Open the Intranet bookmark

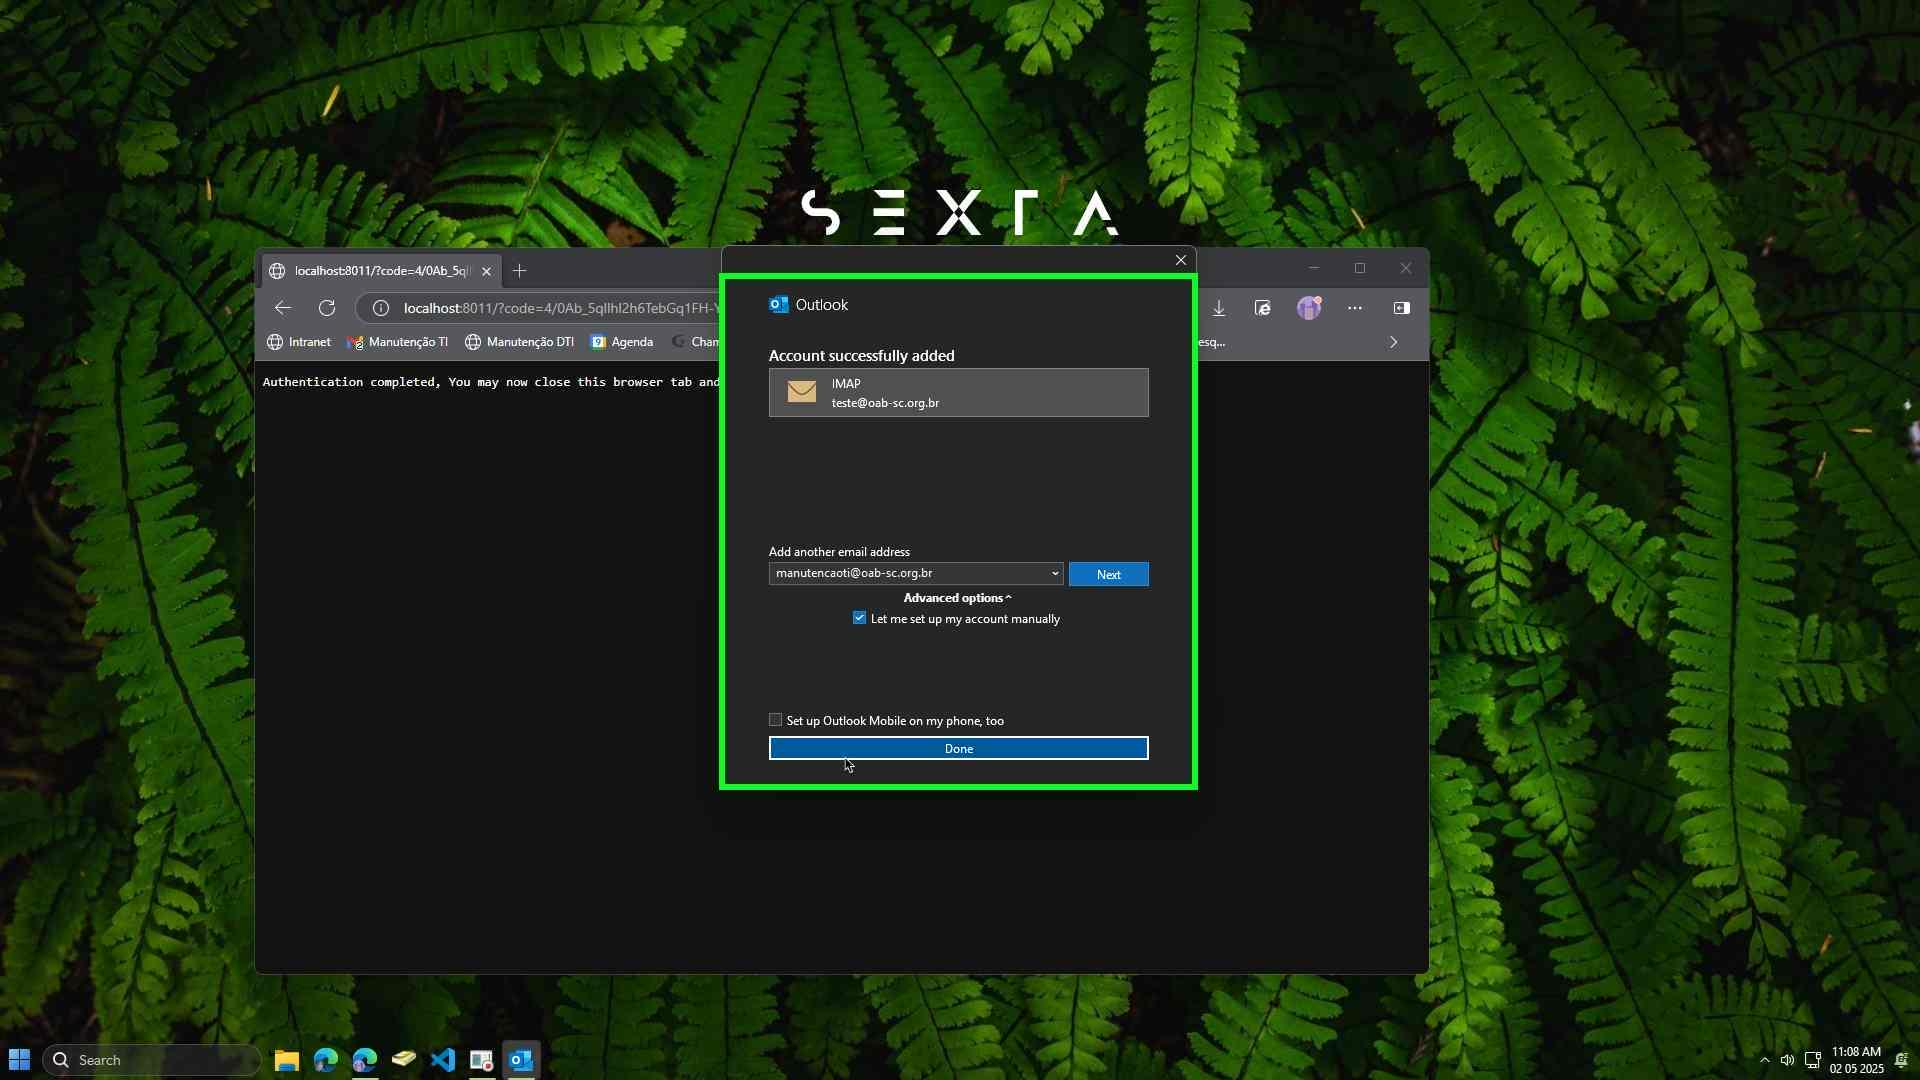click(x=298, y=342)
